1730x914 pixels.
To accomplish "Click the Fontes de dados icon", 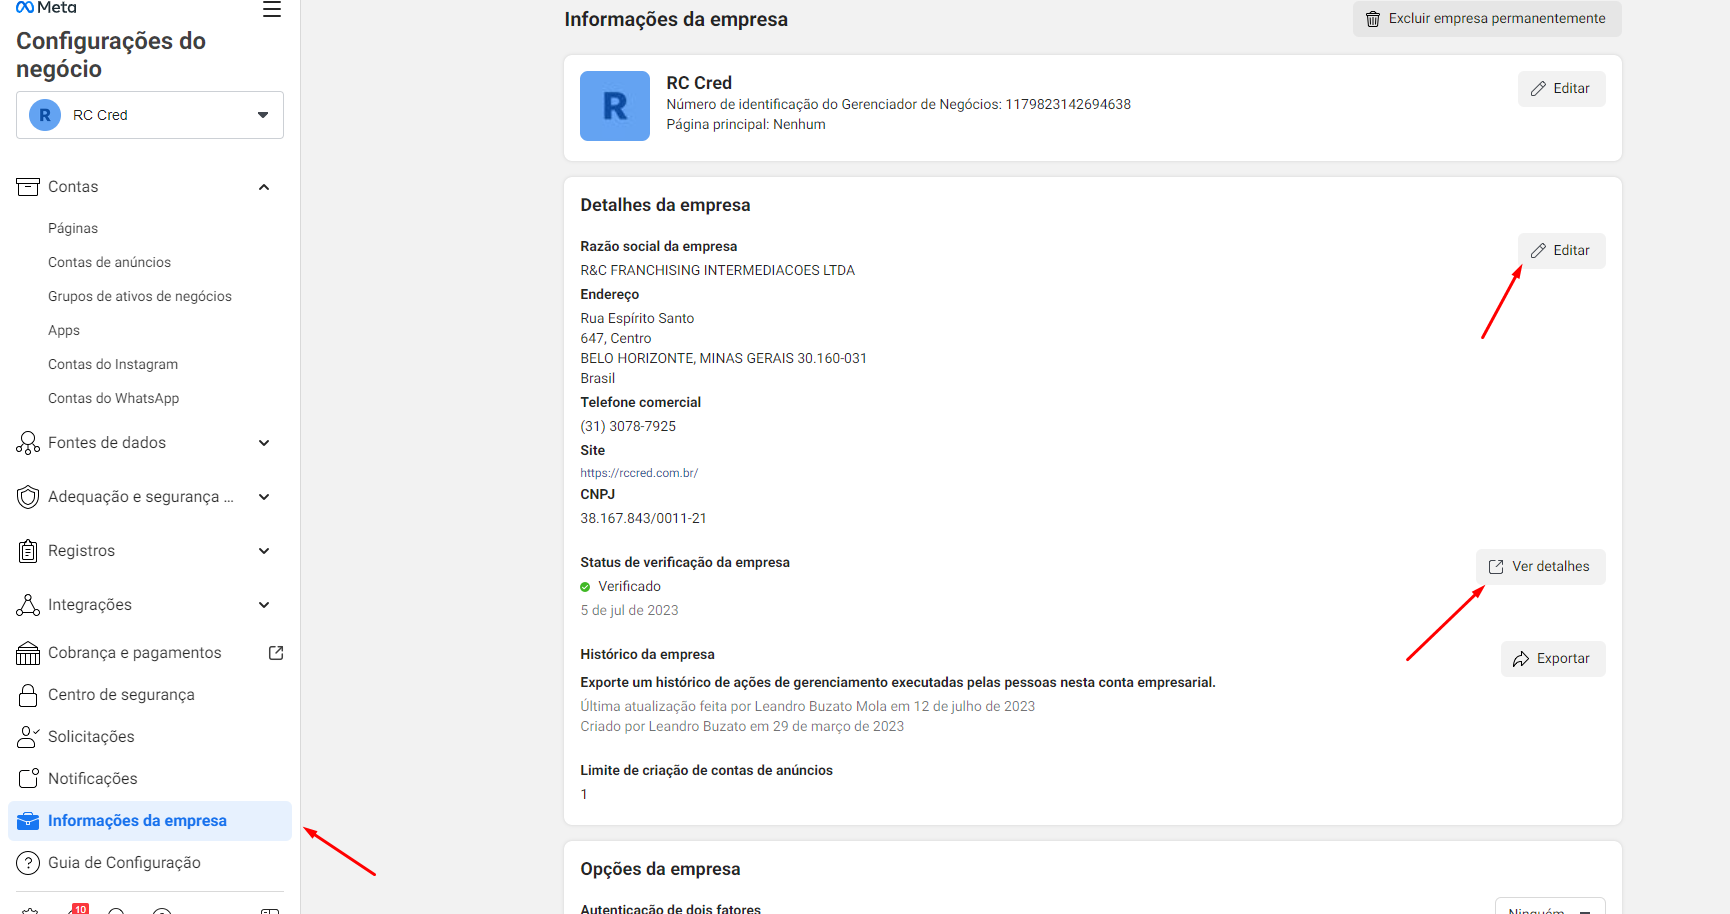I will click(28, 443).
